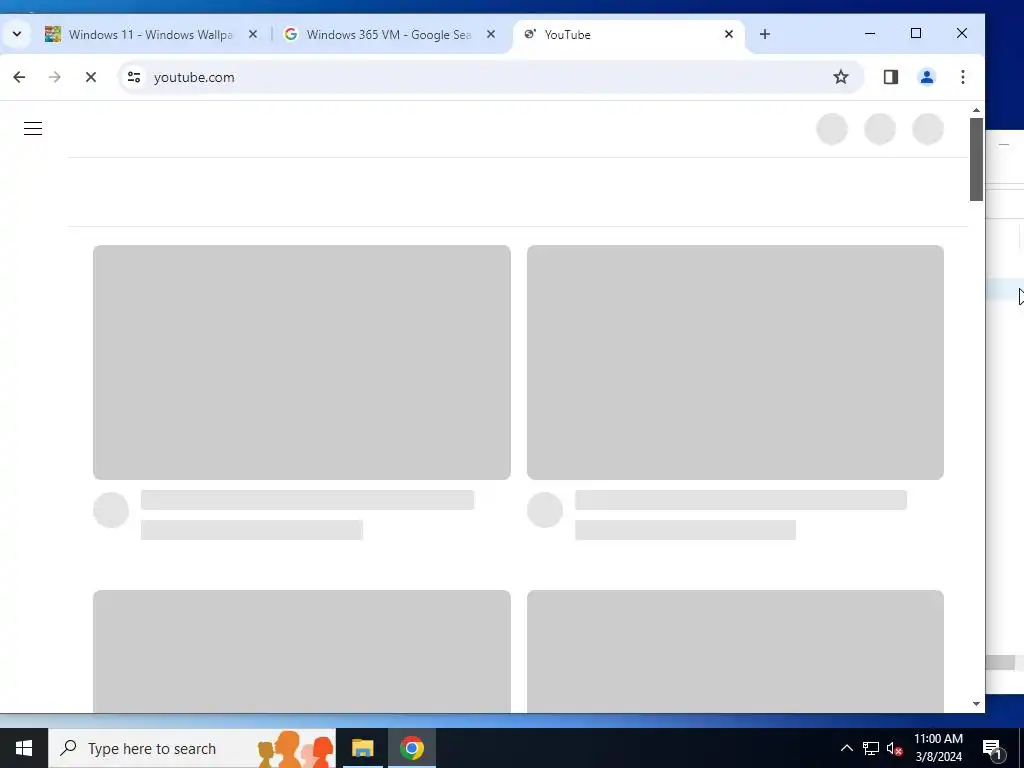Click the muted volume tray icon
This screenshot has height=768, width=1024.
(894, 748)
